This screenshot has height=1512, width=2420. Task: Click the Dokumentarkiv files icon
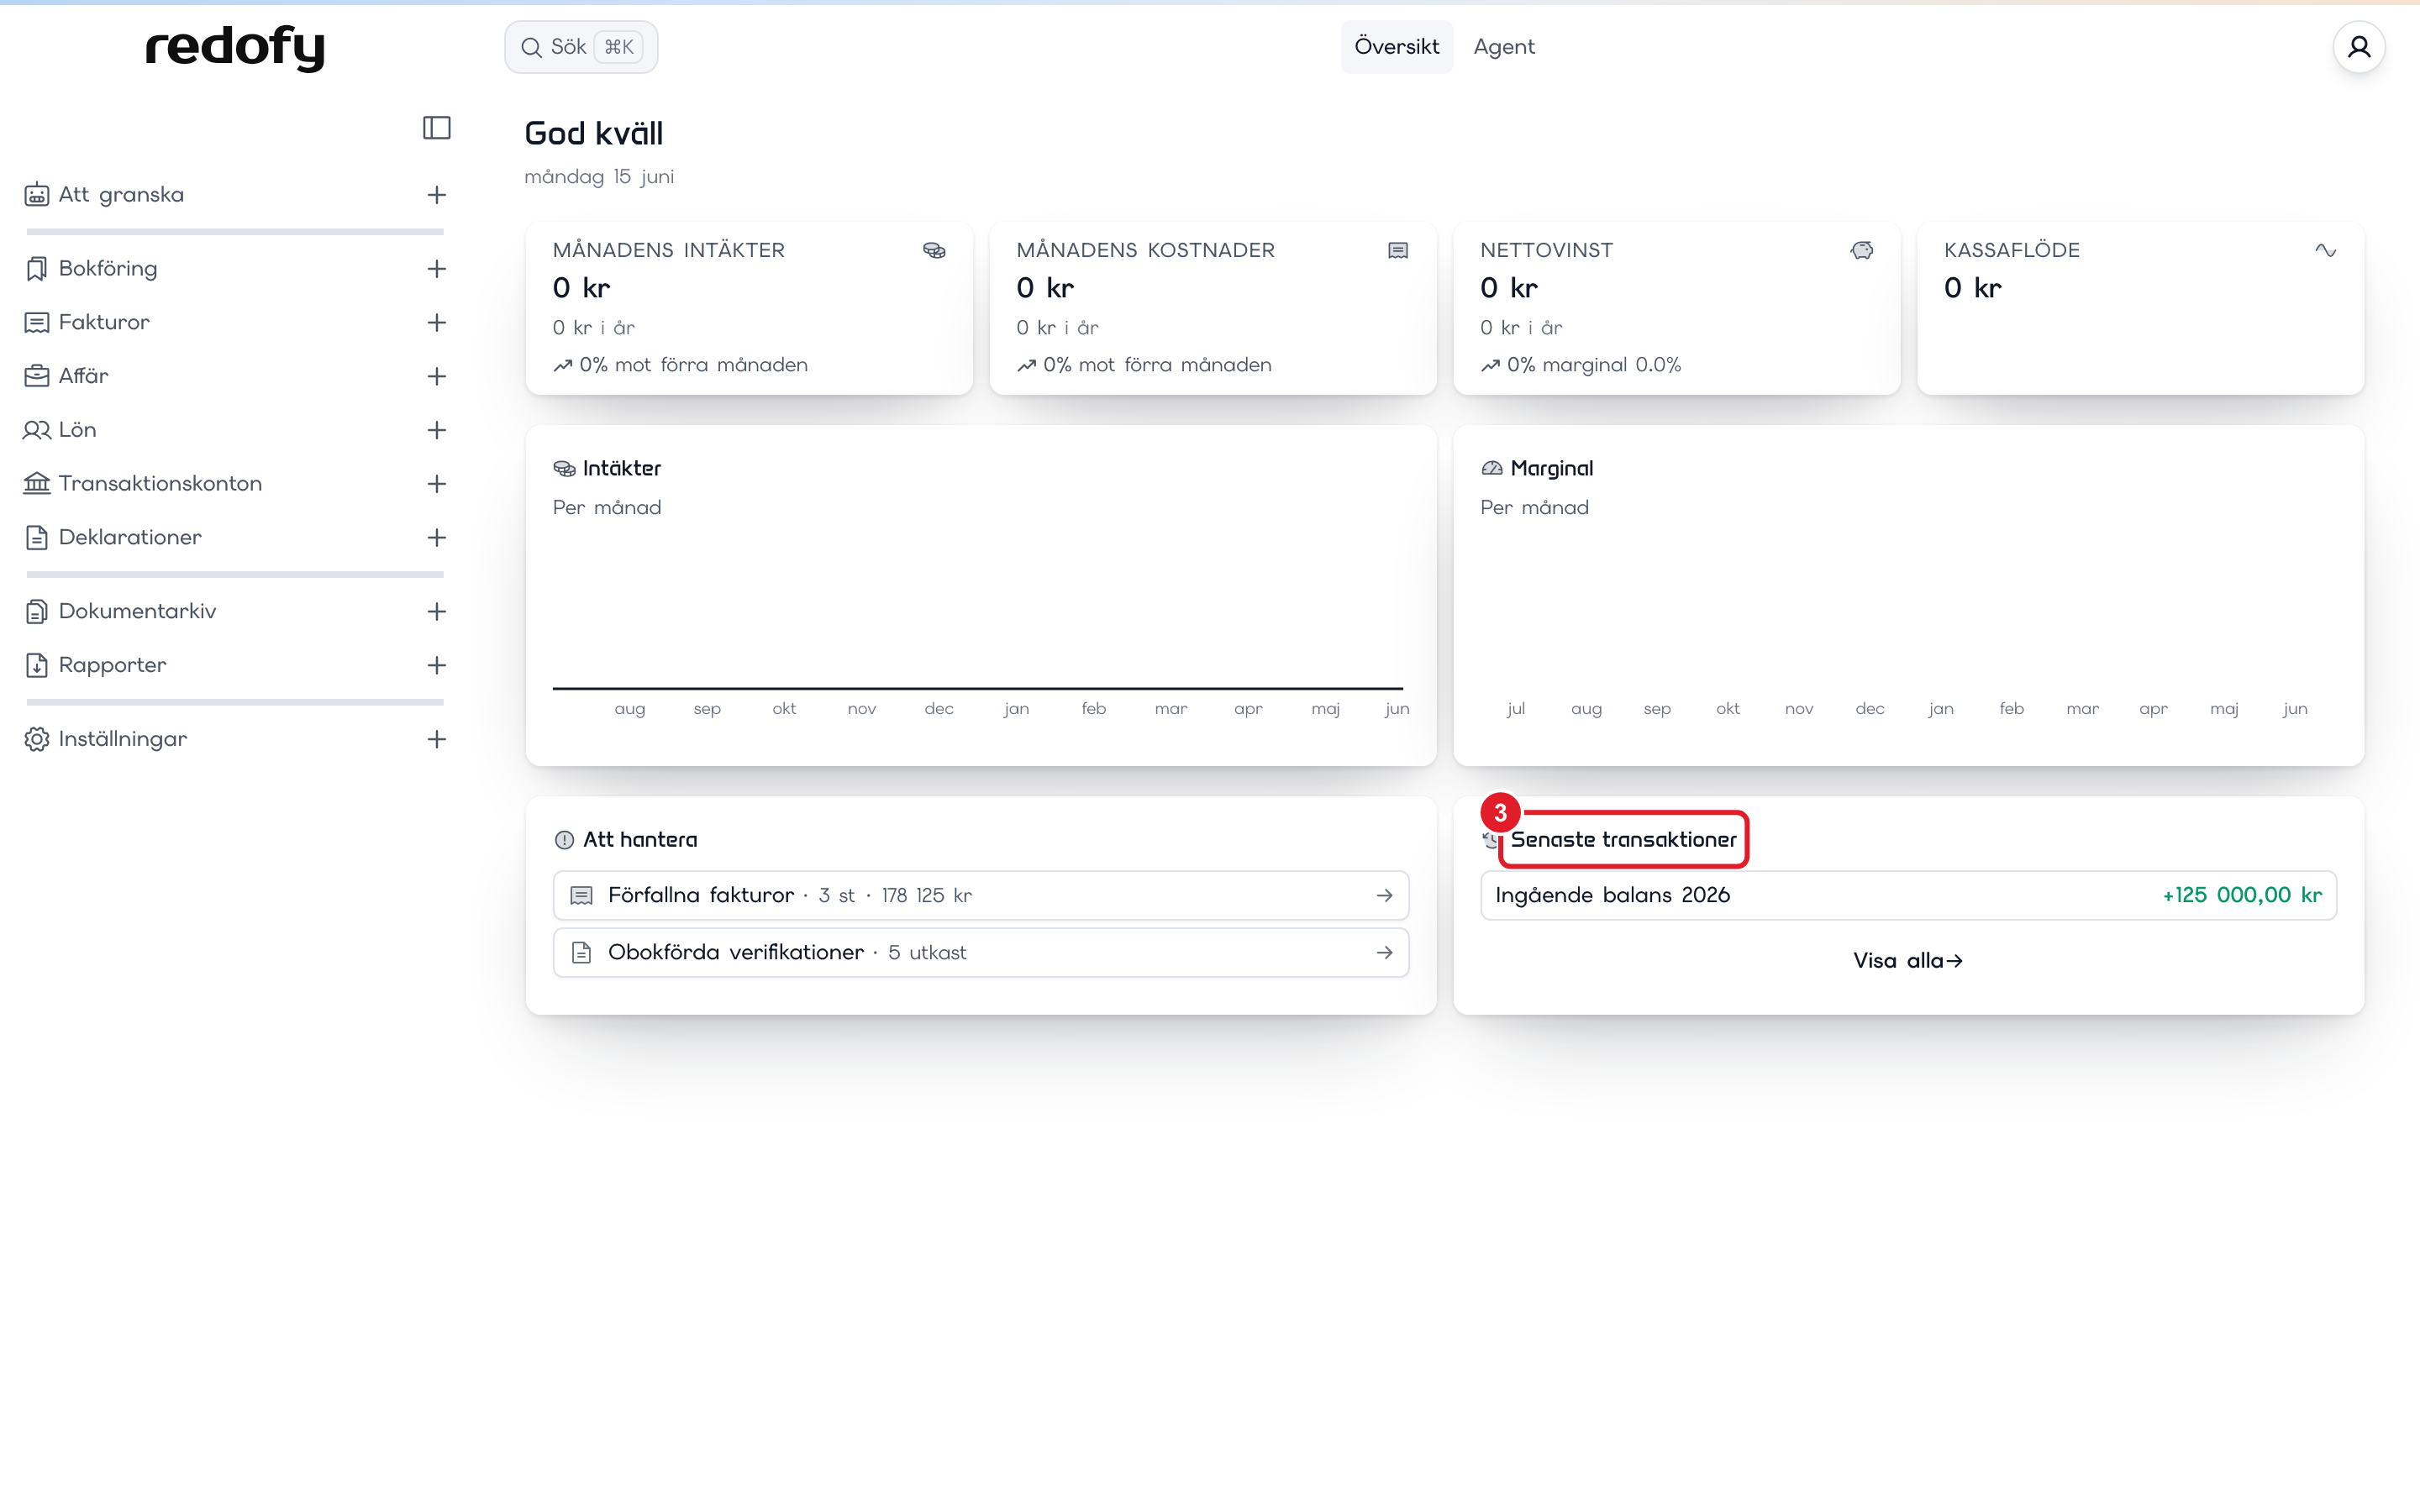tap(37, 612)
